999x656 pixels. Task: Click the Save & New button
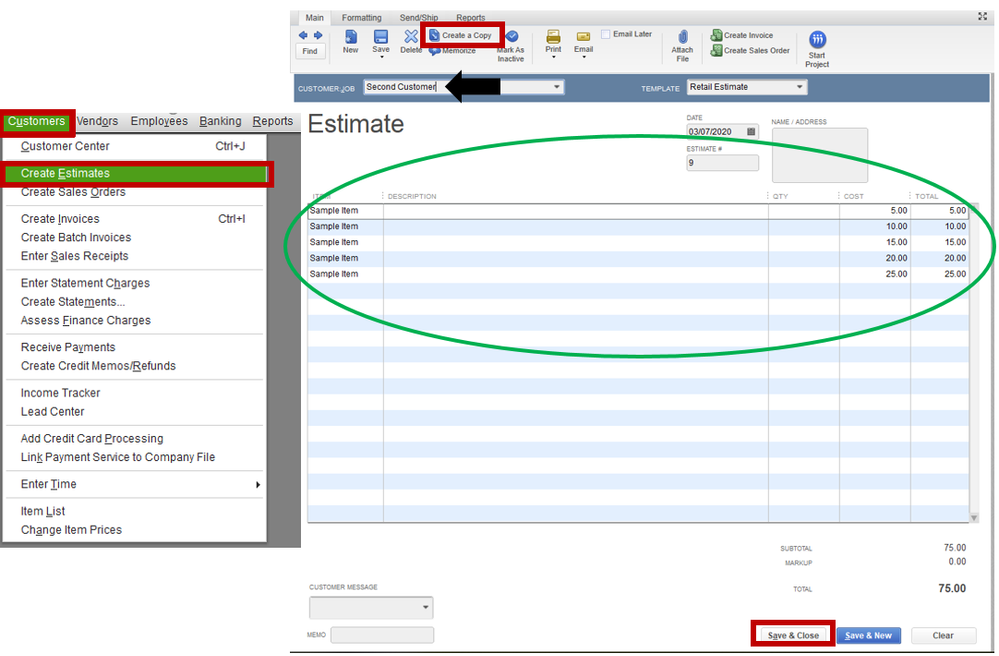[x=868, y=636]
